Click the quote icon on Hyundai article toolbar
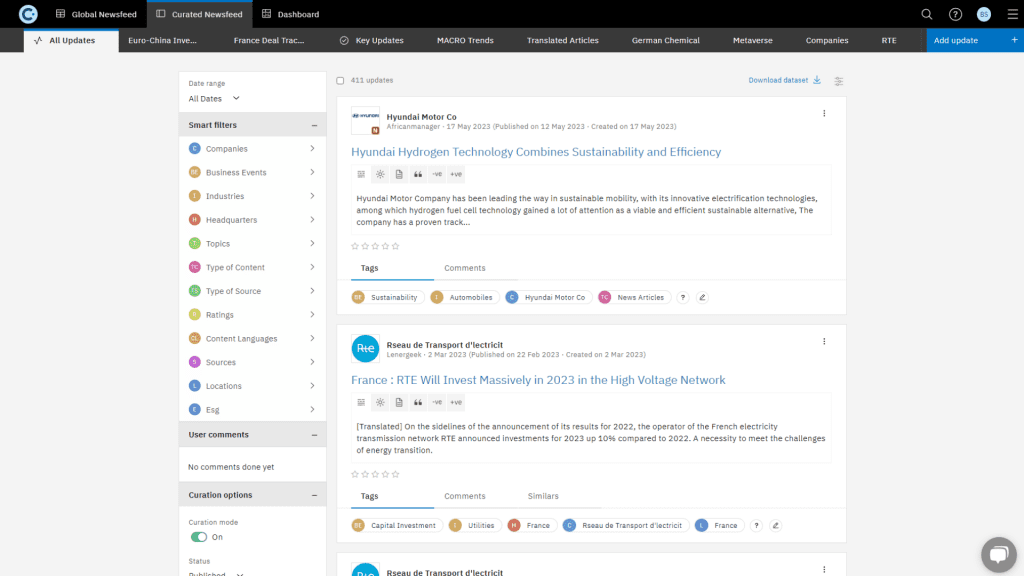This screenshot has width=1024, height=576. click(x=418, y=174)
